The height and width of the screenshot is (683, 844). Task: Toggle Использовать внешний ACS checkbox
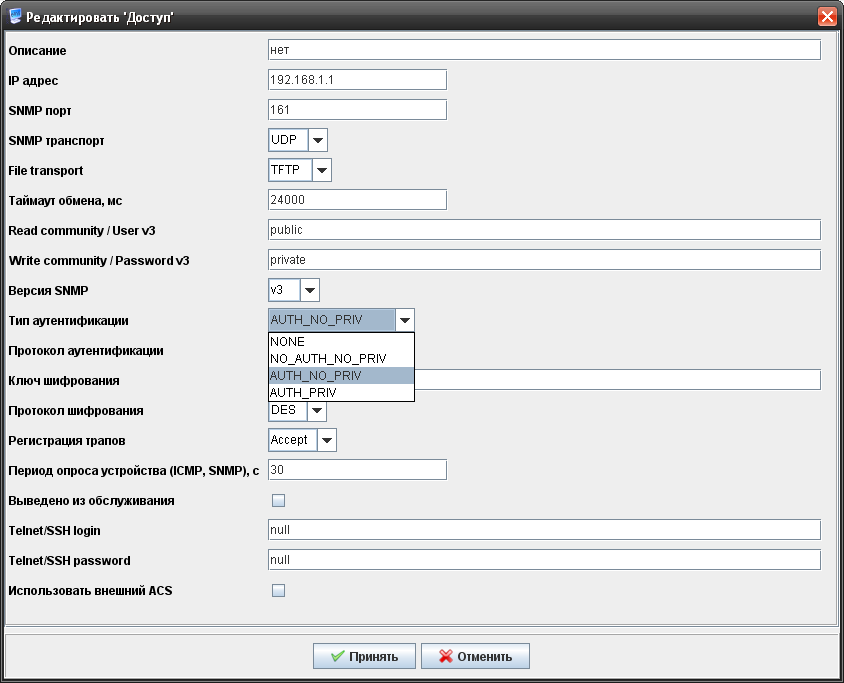[x=278, y=590]
